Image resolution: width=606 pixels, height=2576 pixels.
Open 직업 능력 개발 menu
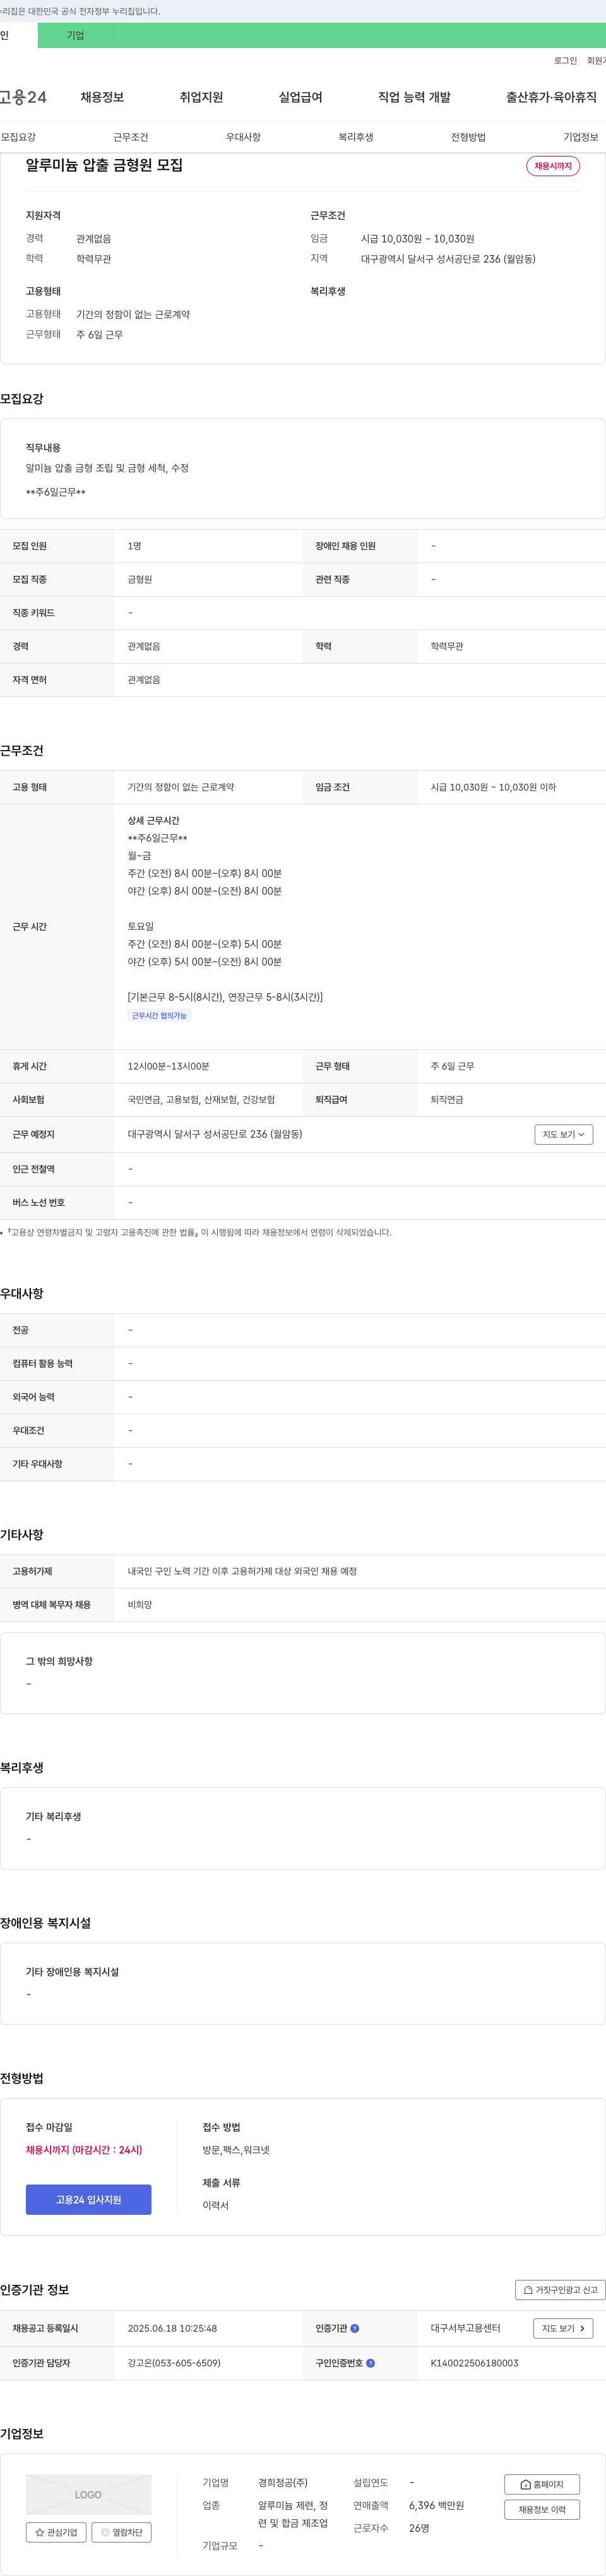point(414,97)
